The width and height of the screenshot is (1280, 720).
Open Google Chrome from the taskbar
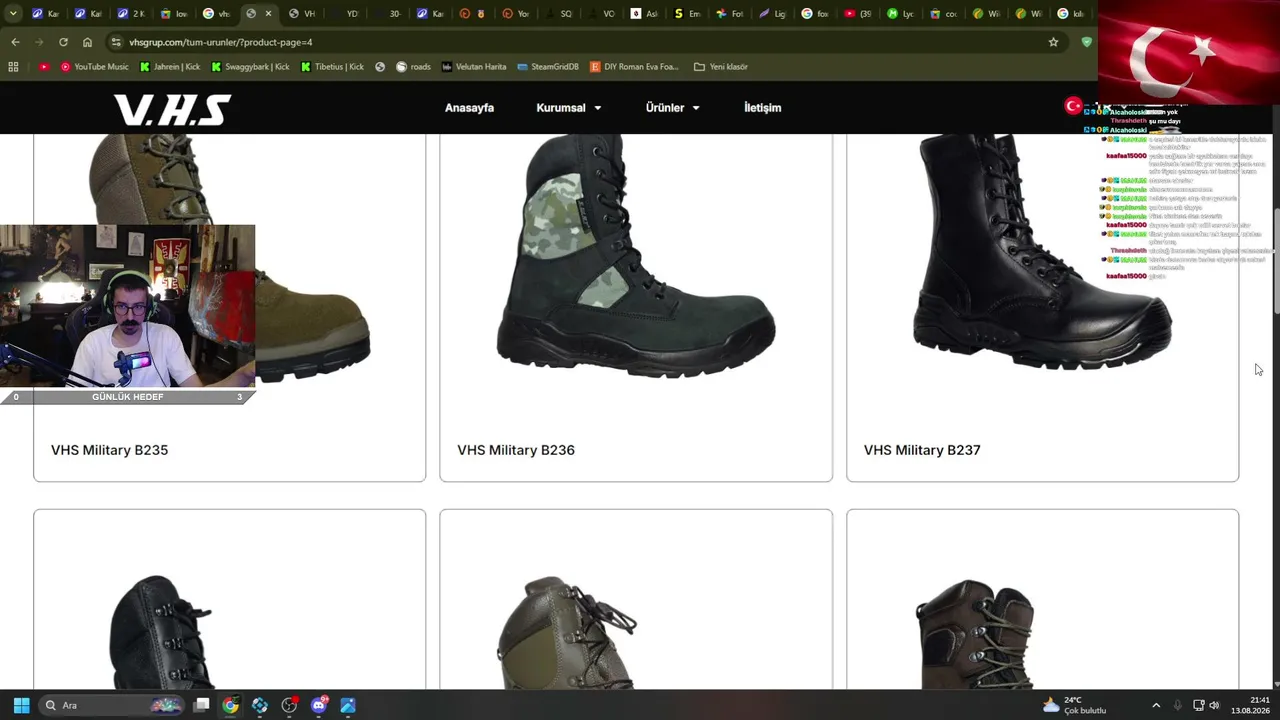(x=230, y=705)
